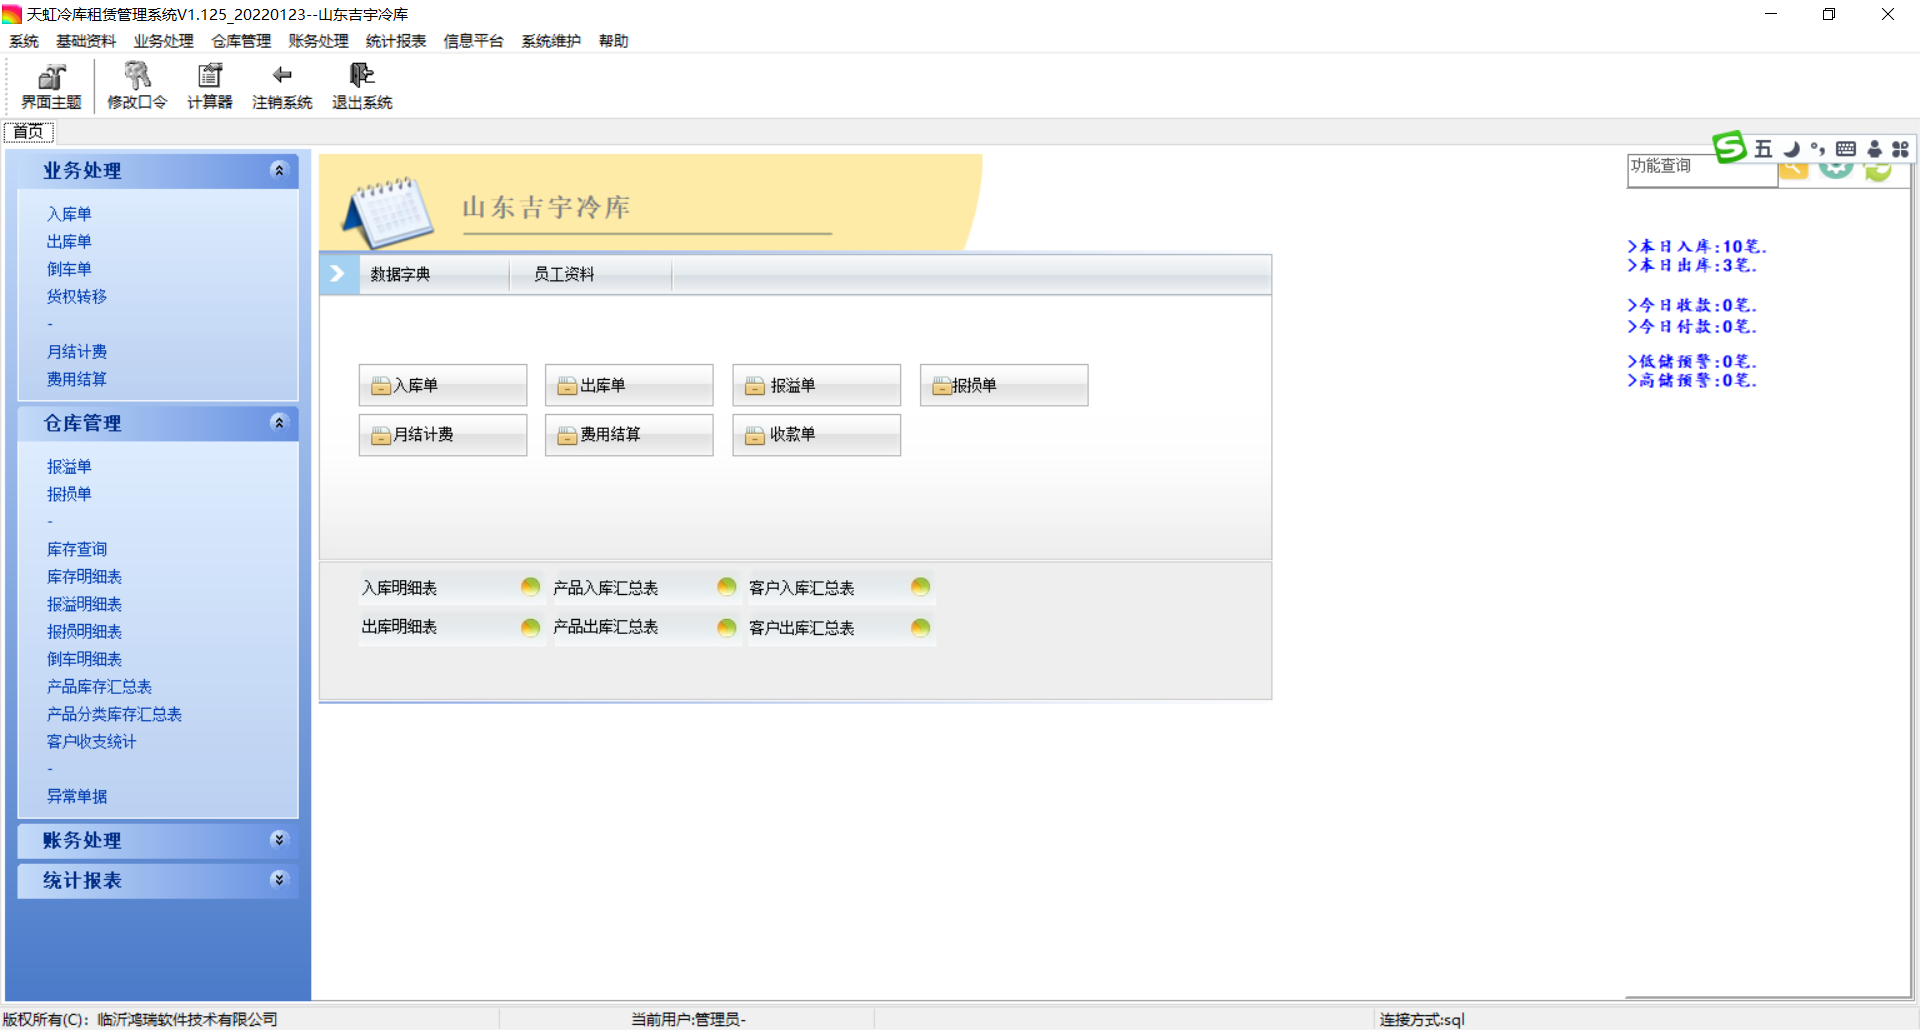Open 入库单 in the sidebar
1920x1030 pixels.
pos(69,214)
